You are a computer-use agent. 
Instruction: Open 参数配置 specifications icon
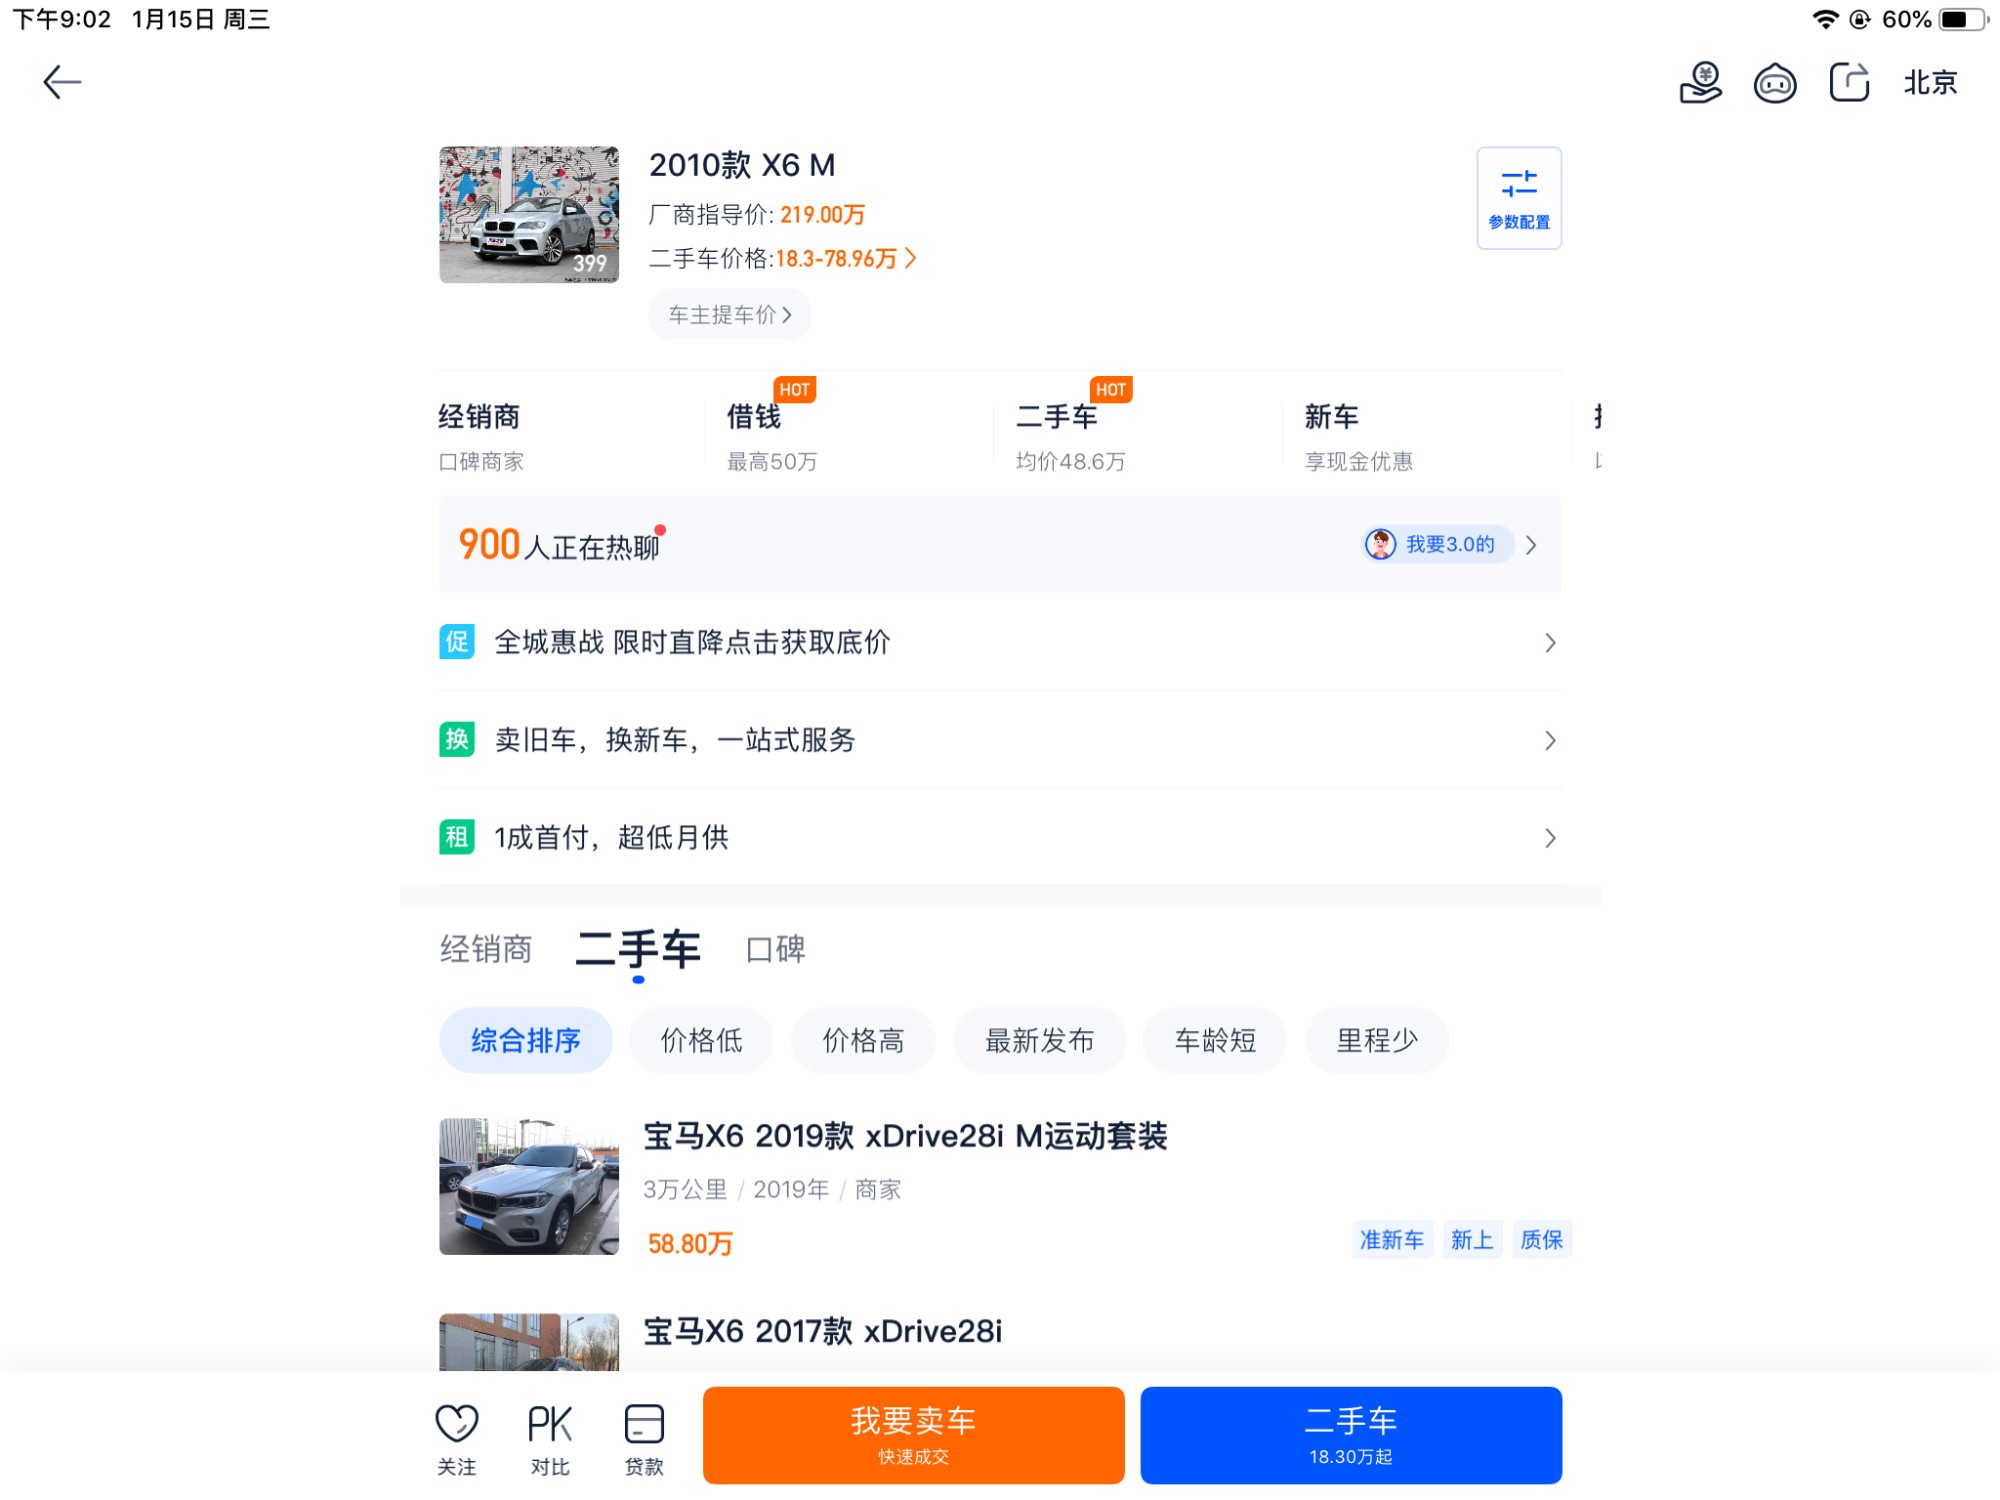pos(1518,198)
